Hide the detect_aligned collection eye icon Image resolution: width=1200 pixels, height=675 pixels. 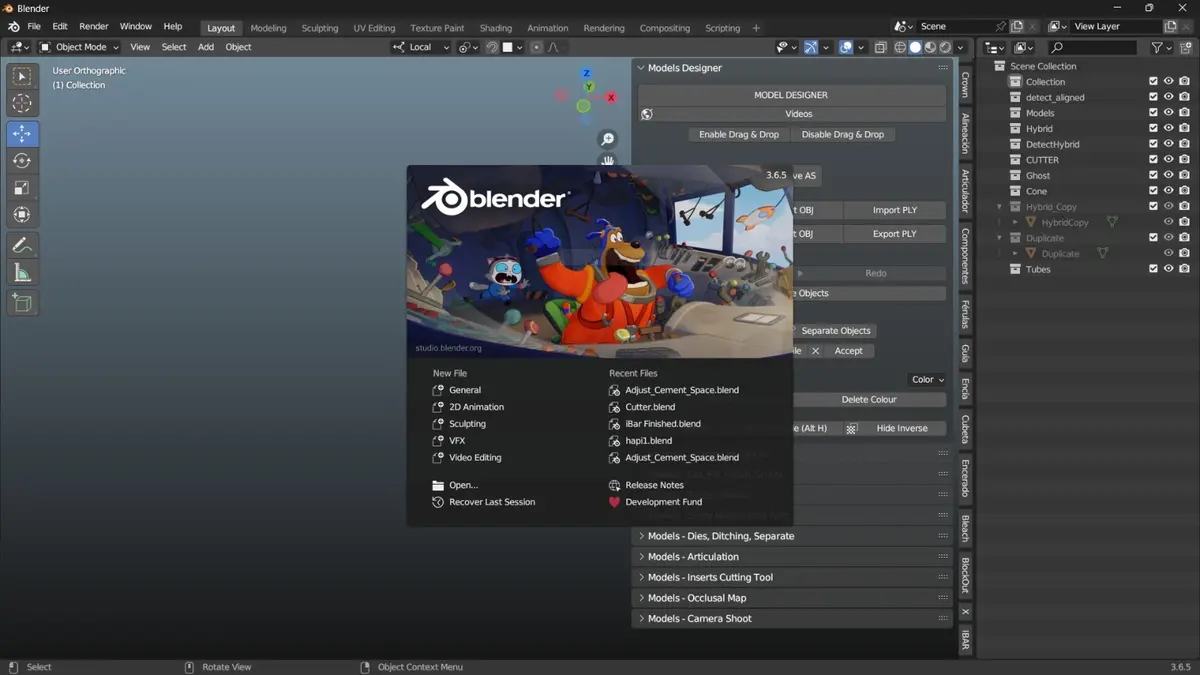pos(1168,97)
